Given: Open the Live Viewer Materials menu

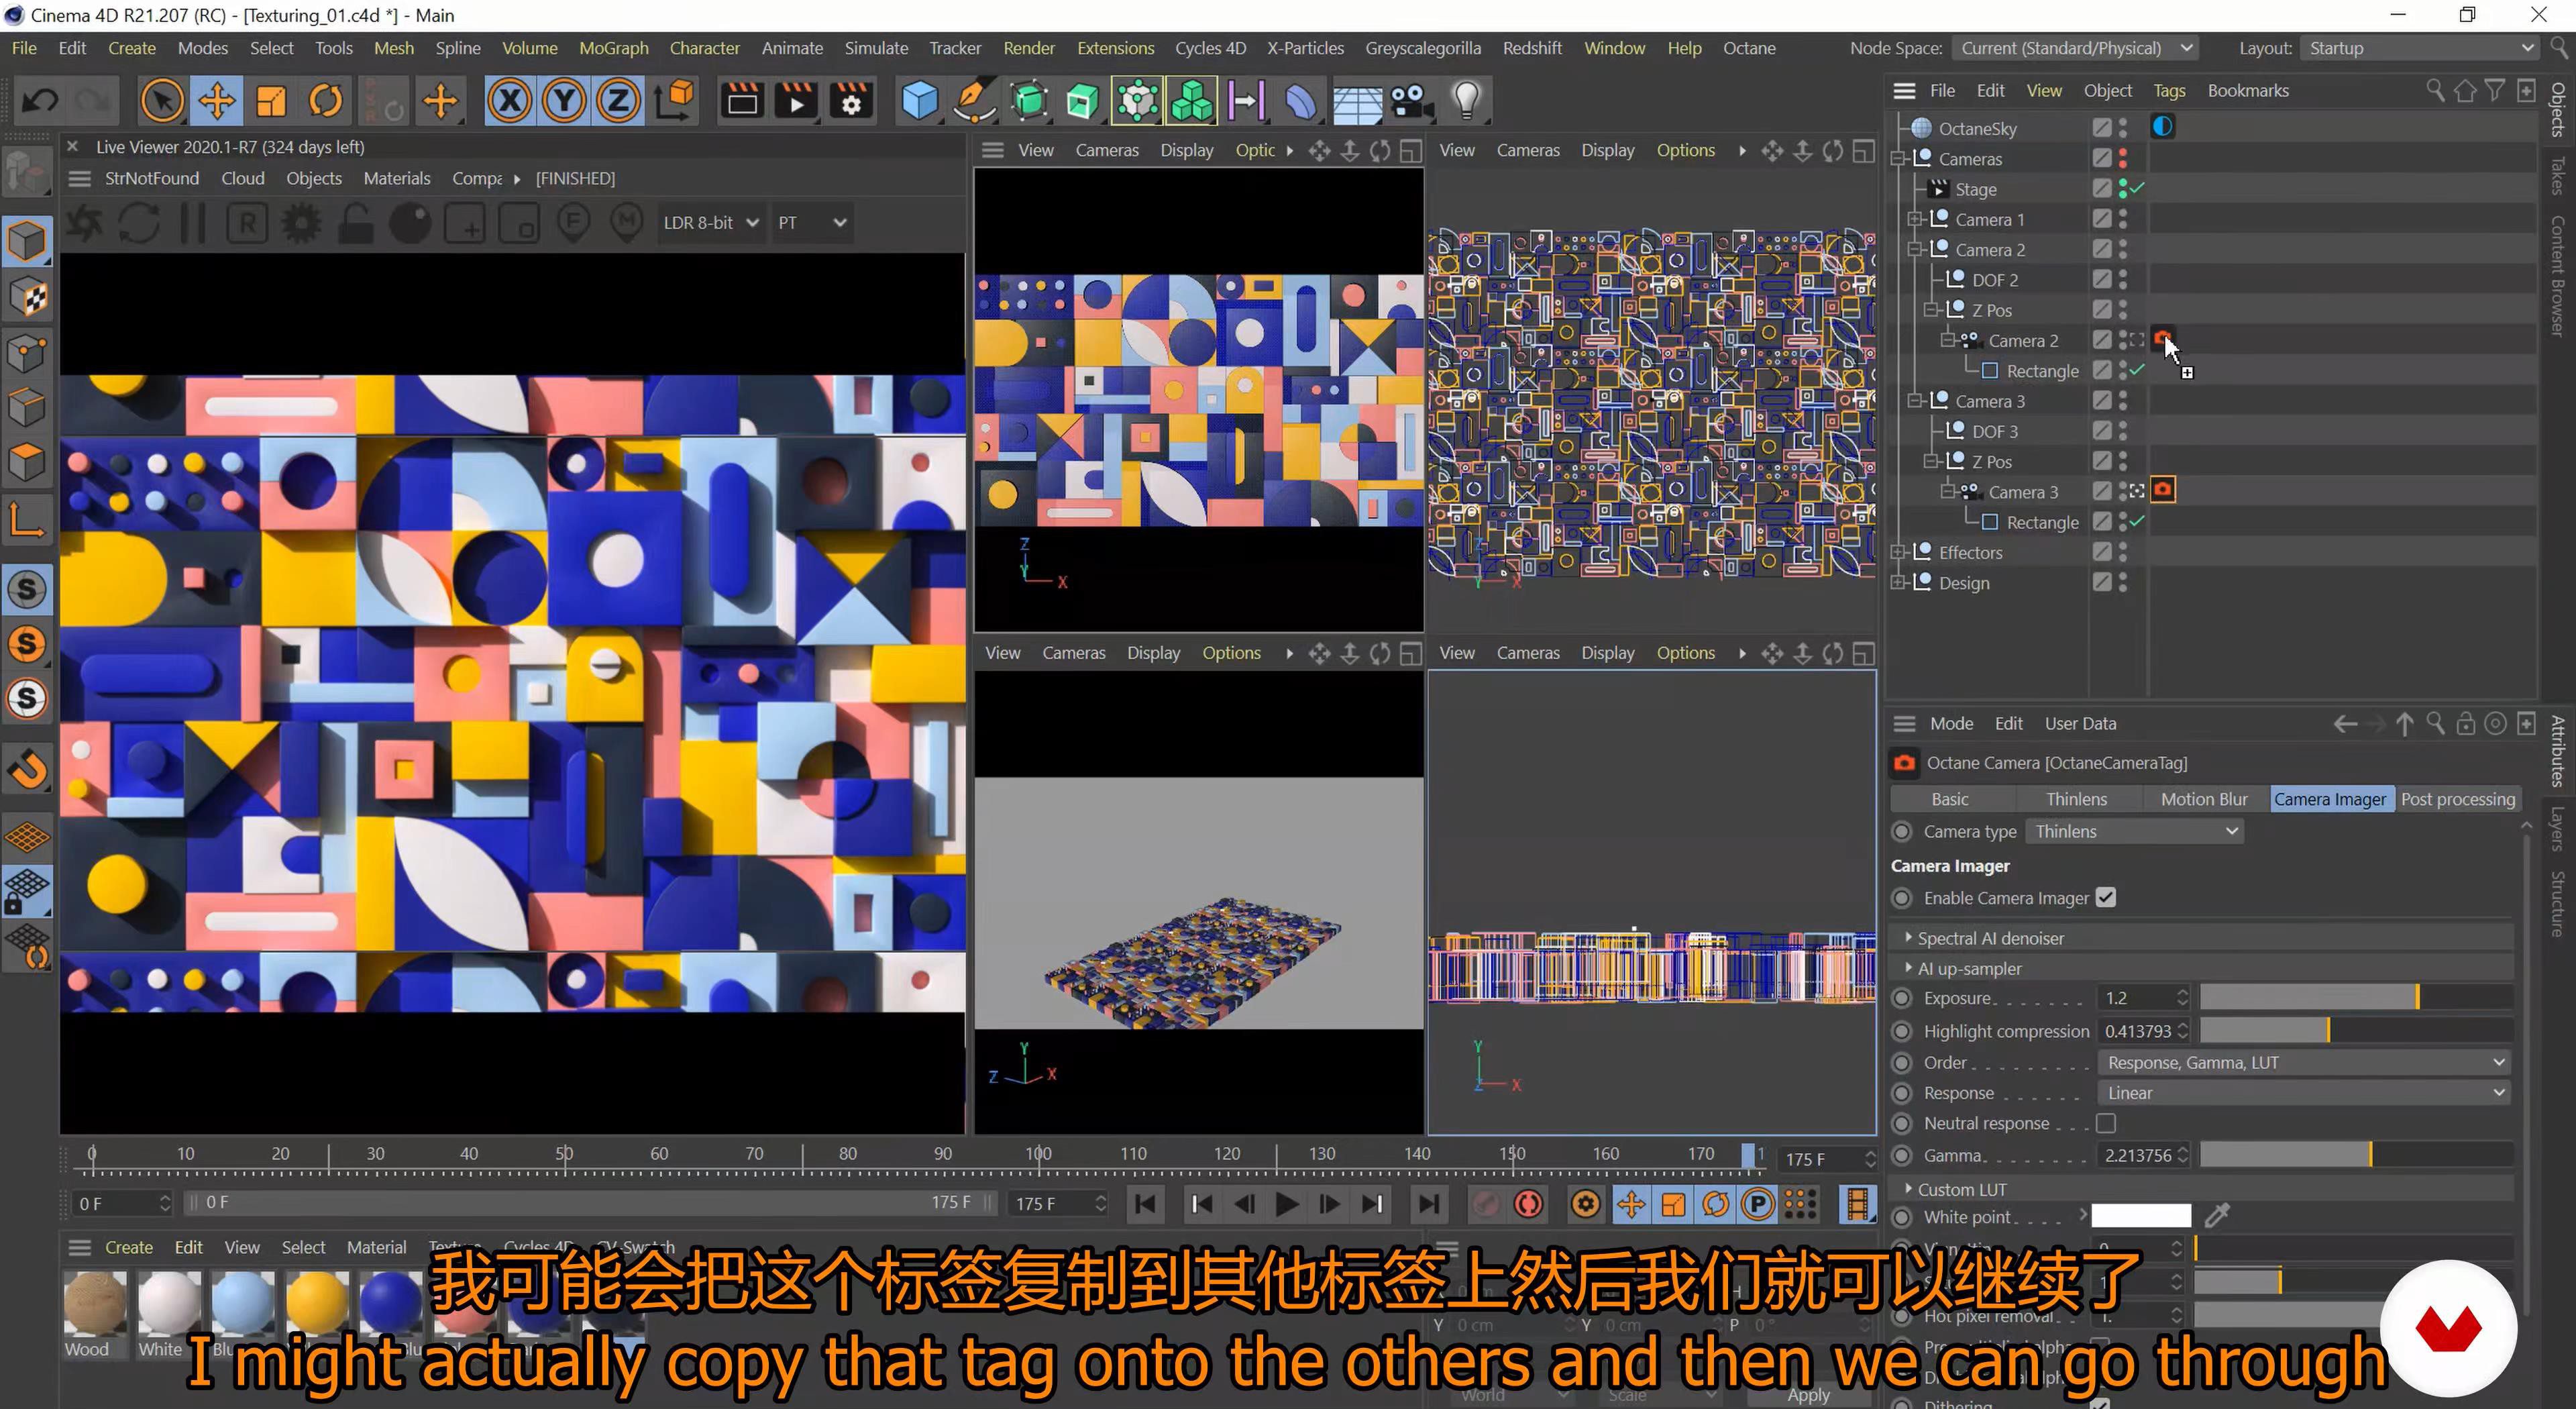Looking at the screenshot, I should coord(397,178).
